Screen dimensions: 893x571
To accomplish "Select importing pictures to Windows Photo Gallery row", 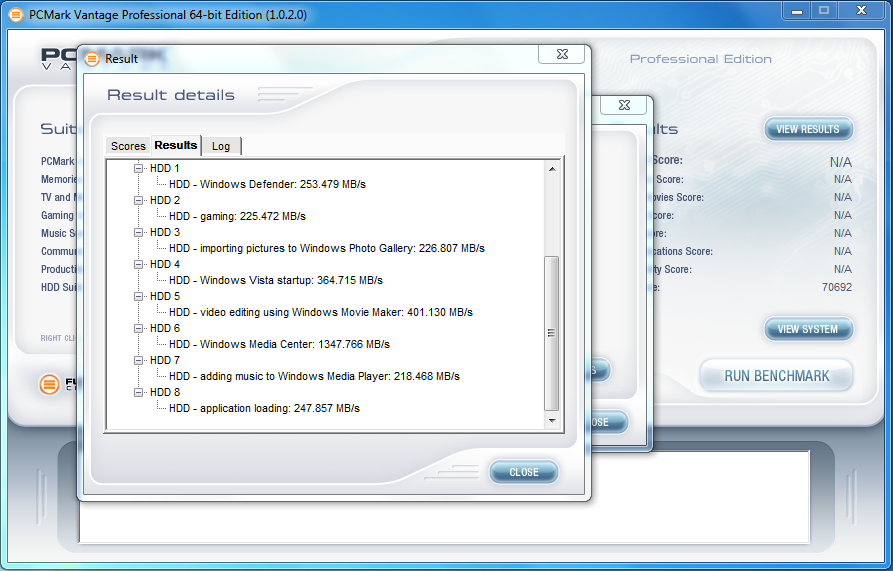I will coord(327,248).
